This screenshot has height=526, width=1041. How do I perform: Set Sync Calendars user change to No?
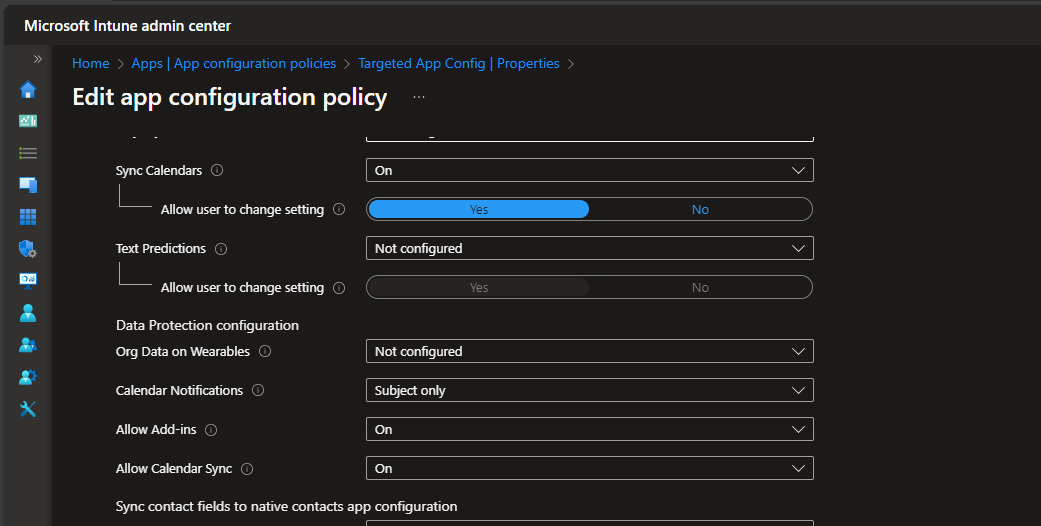click(700, 209)
